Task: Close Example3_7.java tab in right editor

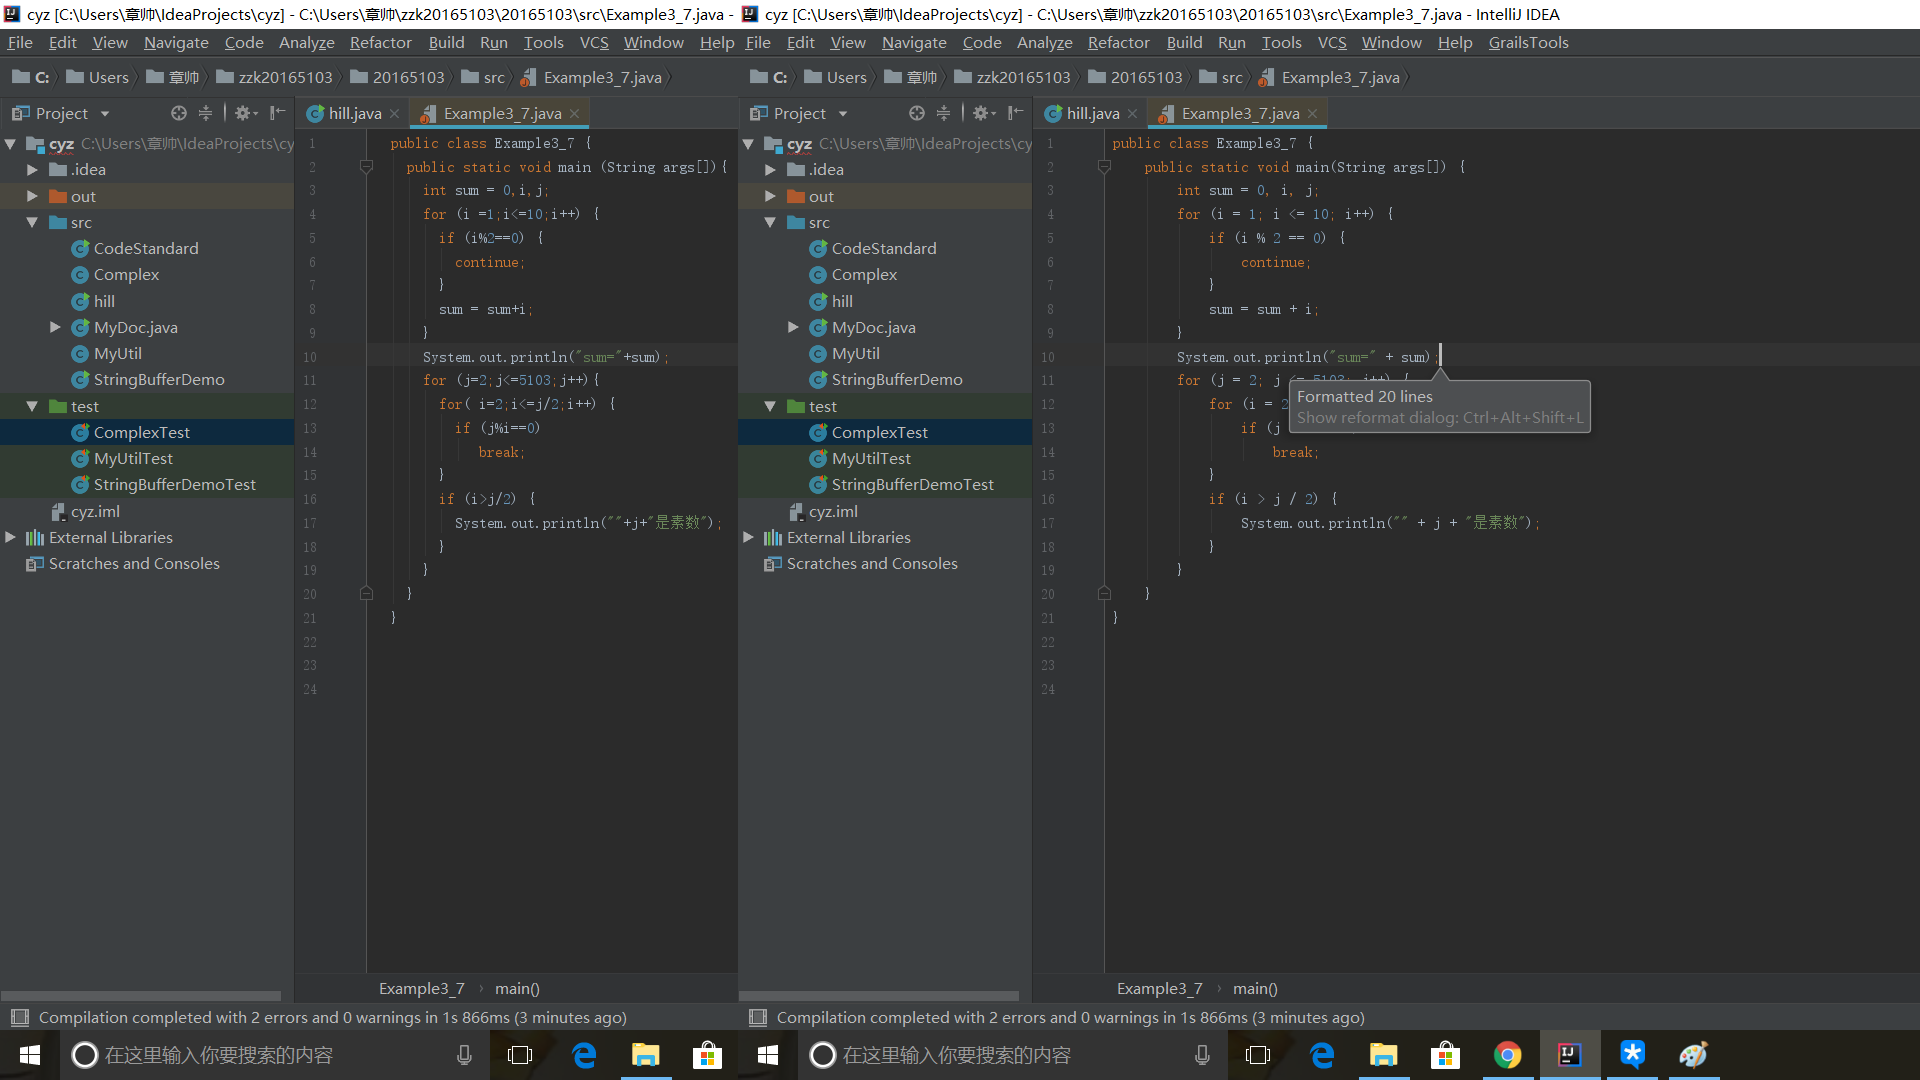Action: pos(1312,114)
